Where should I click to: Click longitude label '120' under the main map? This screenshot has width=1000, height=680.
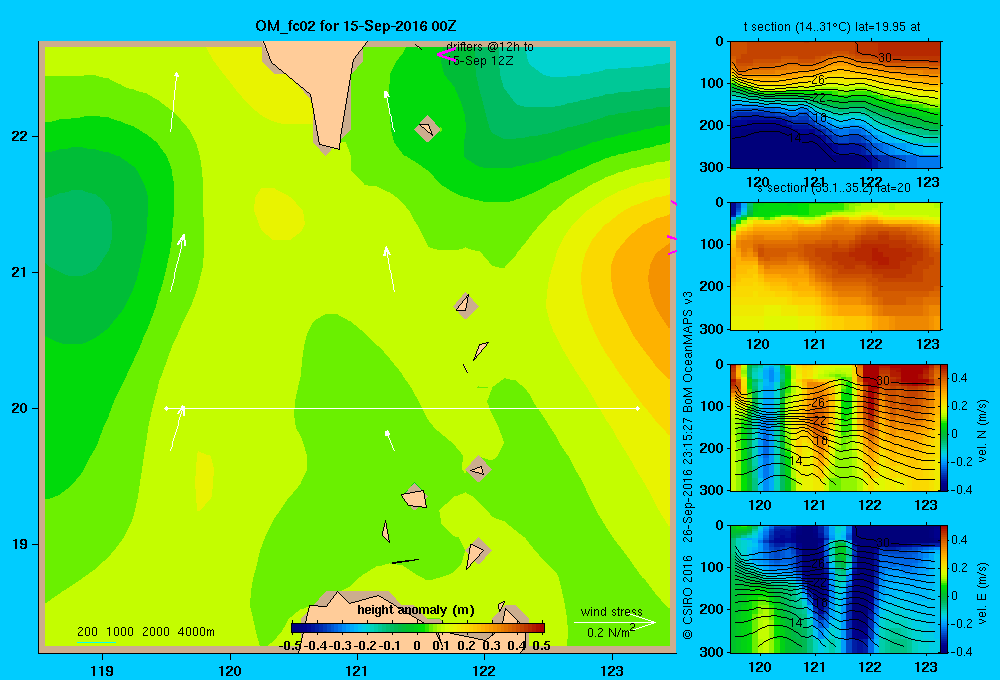point(230,670)
